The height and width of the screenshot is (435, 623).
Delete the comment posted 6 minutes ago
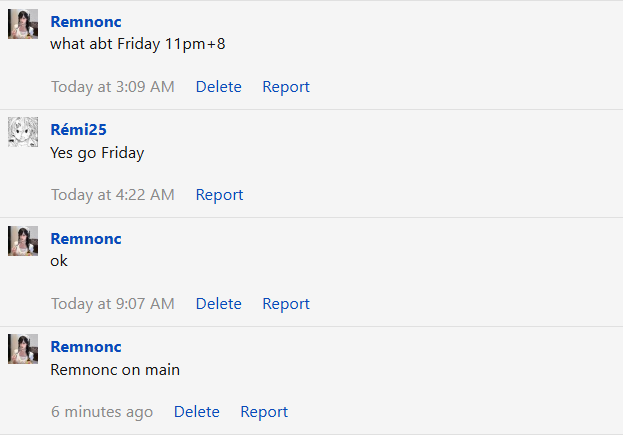(197, 412)
